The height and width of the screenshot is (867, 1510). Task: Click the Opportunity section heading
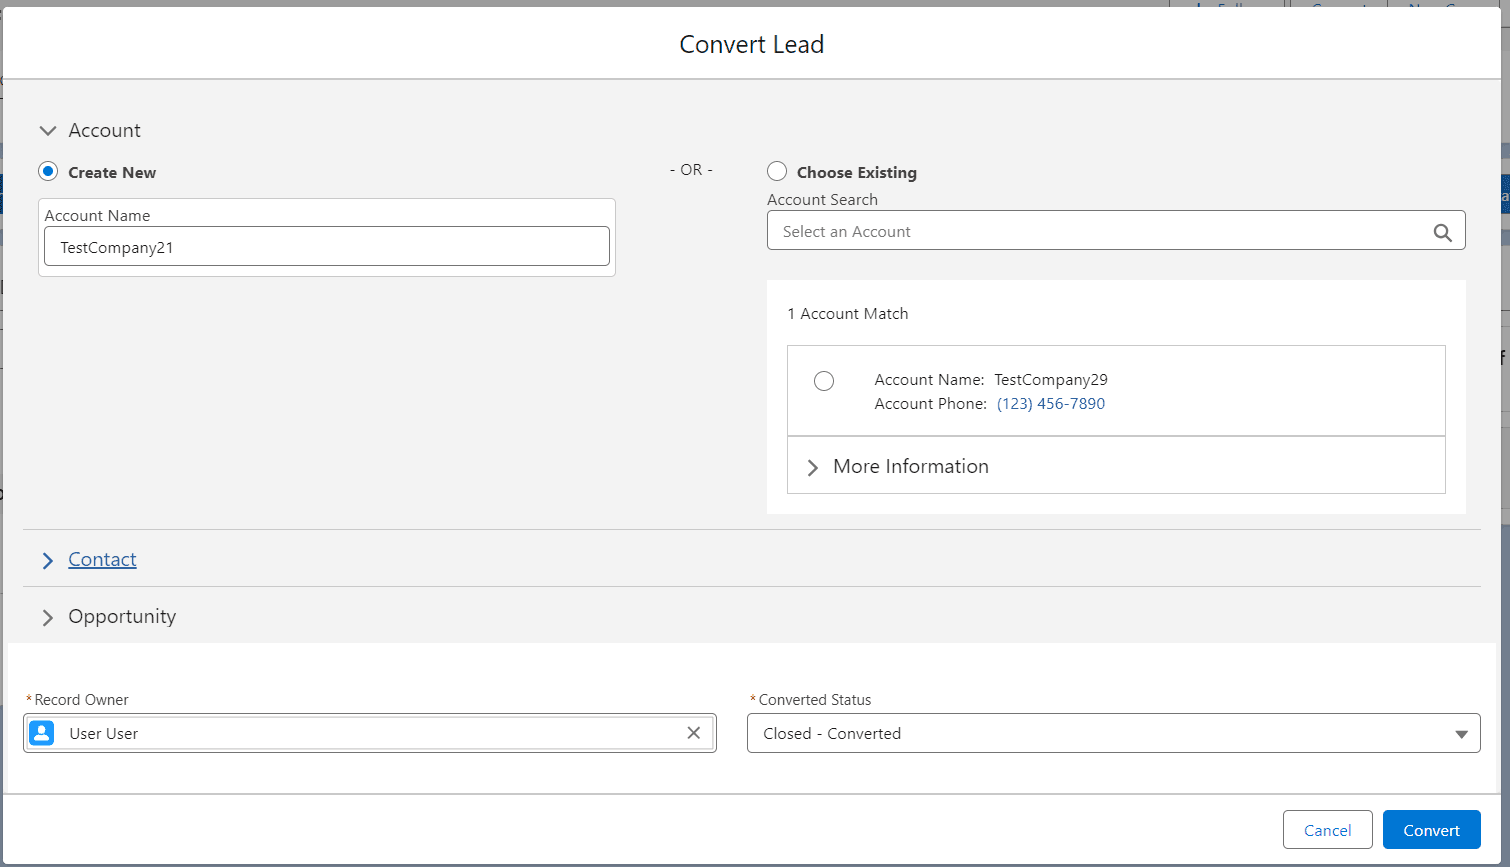(x=122, y=616)
